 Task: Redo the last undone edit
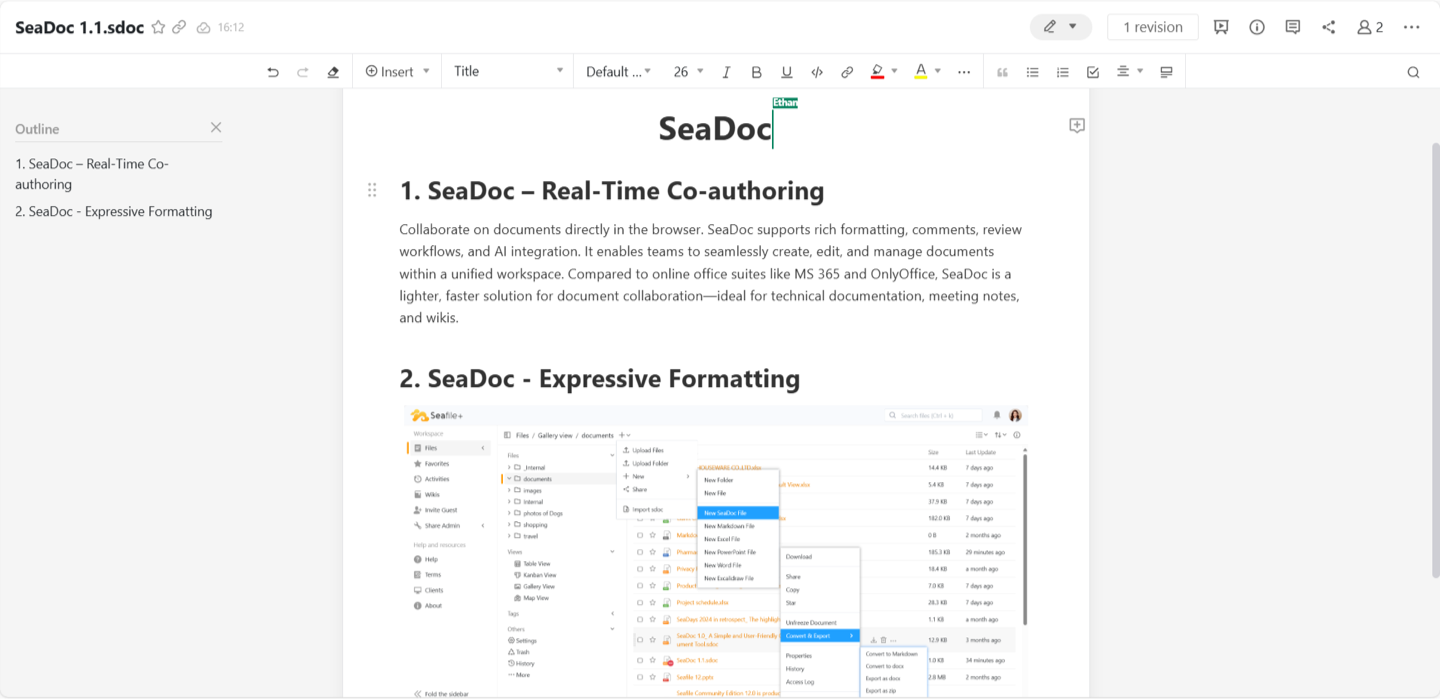303,72
